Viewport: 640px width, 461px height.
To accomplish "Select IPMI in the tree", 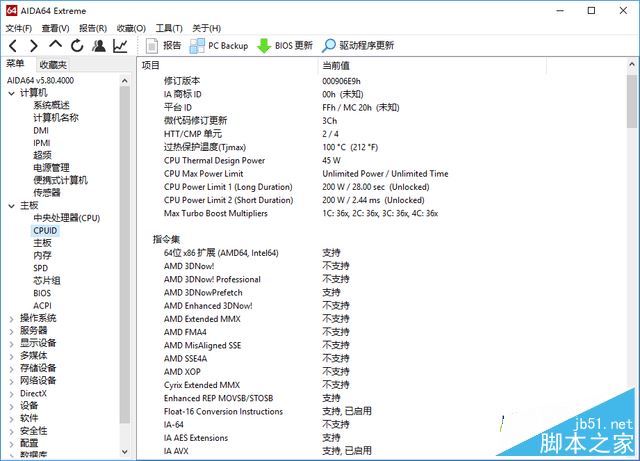I will click(x=42, y=143).
